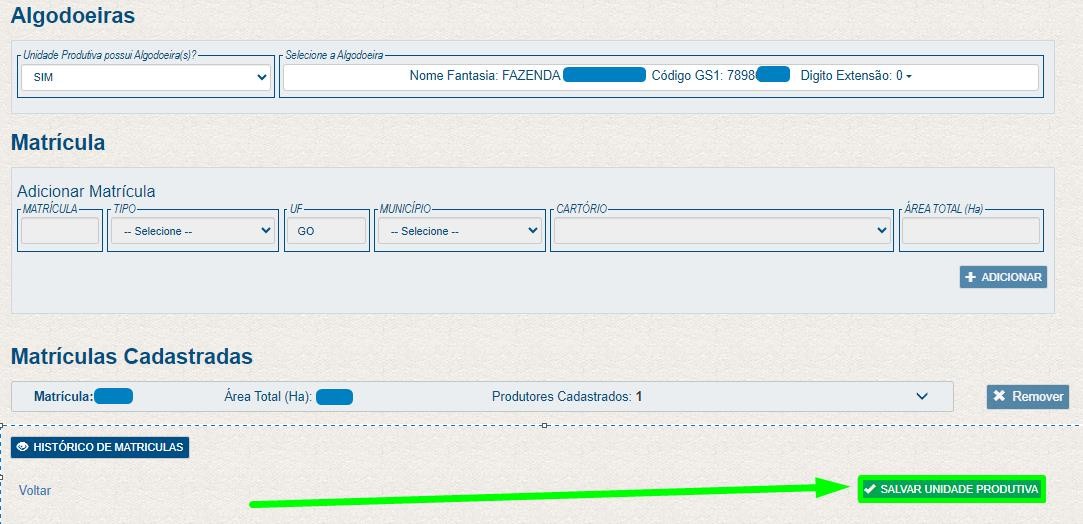1083x524 pixels.
Task: Click the X icon on Remover button
Action: (999, 397)
